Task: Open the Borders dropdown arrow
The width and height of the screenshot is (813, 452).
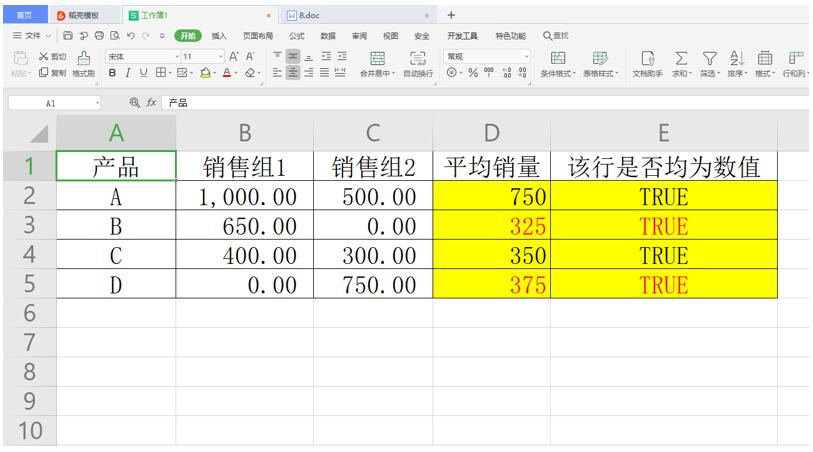Action: tap(170, 73)
